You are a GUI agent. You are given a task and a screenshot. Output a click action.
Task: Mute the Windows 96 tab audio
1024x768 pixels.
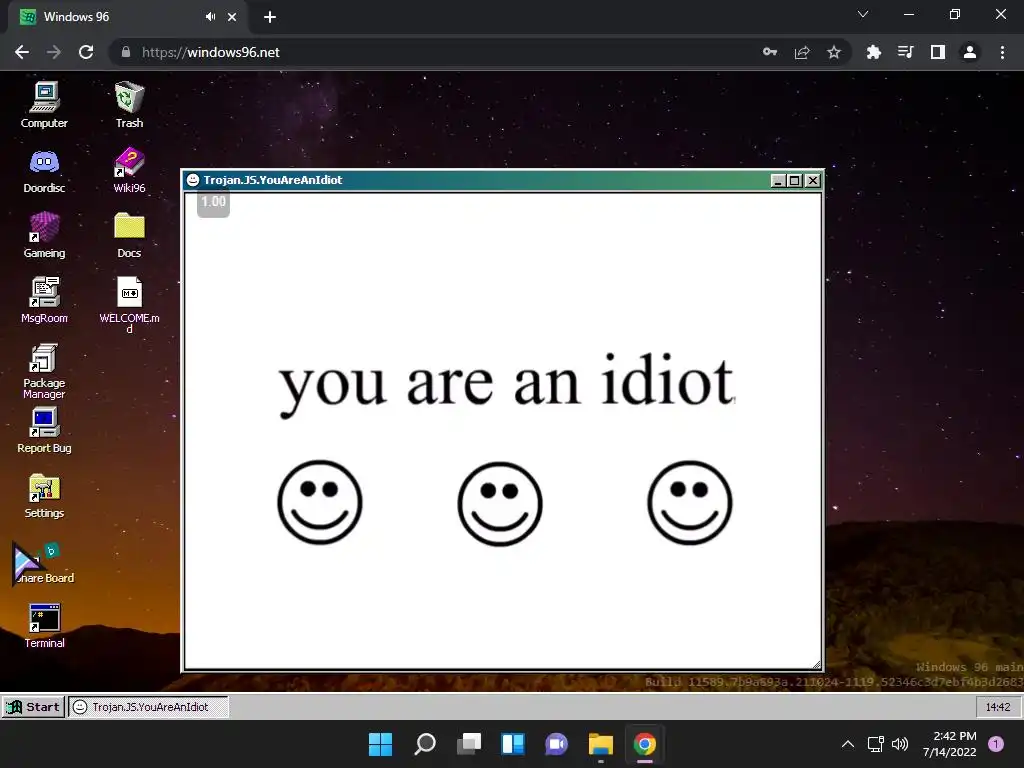pos(210,17)
